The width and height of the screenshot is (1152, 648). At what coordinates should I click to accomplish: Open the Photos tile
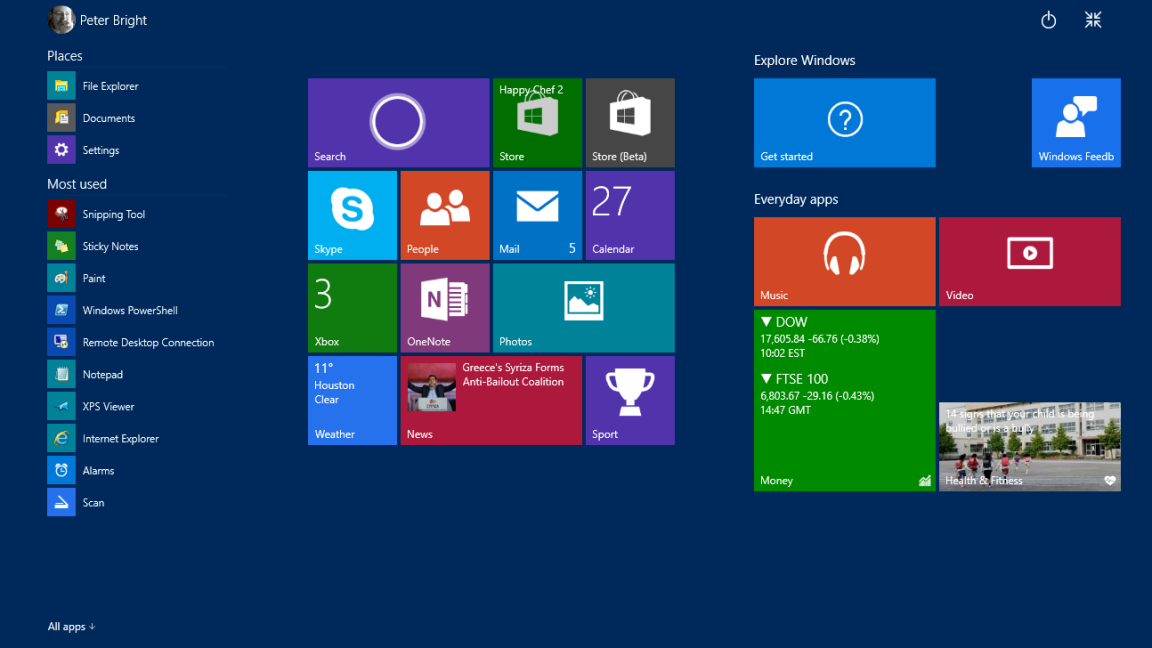point(583,308)
